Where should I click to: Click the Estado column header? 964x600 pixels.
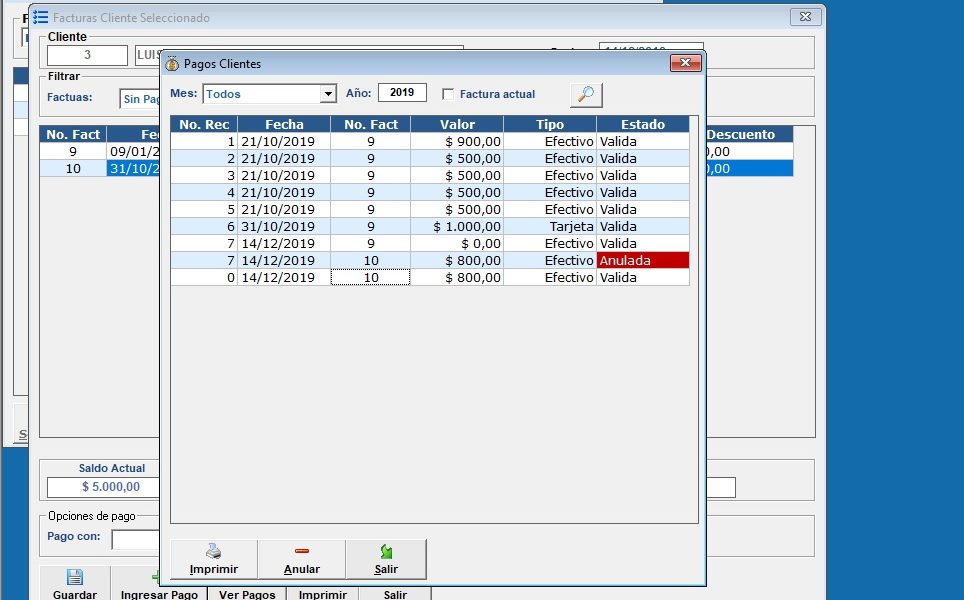pos(642,125)
